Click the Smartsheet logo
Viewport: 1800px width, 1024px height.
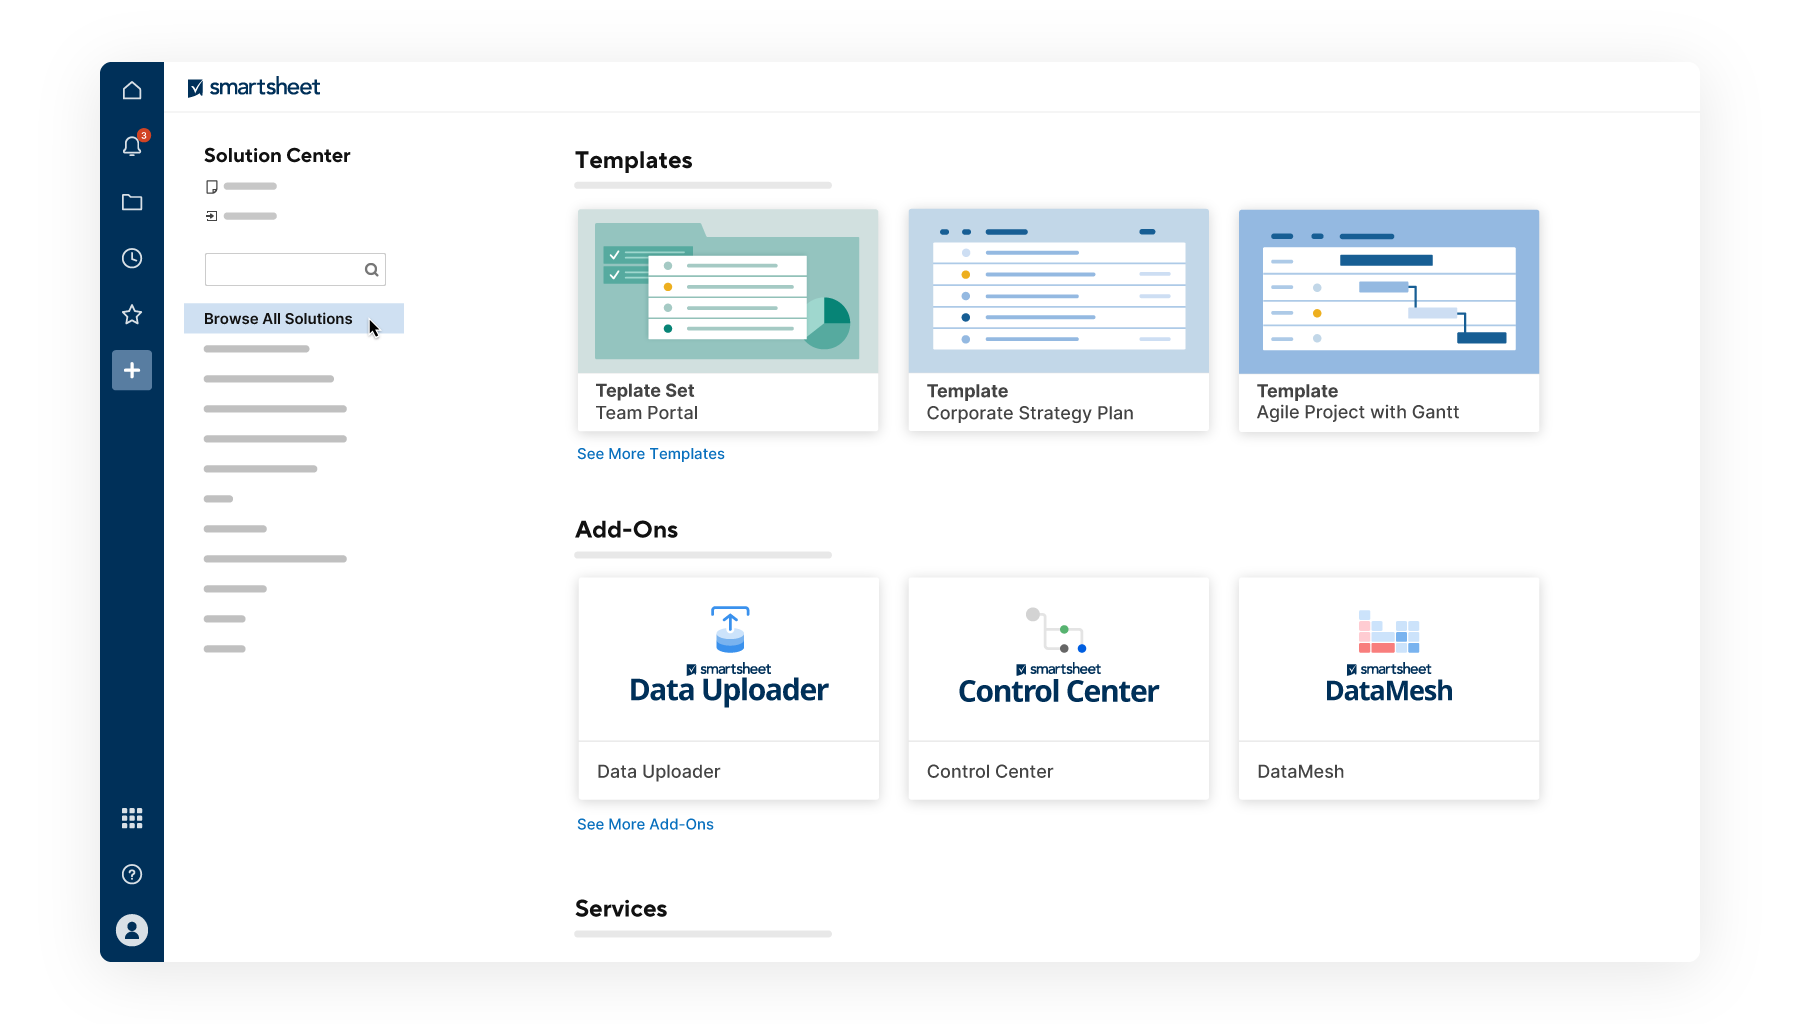tap(254, 87)
